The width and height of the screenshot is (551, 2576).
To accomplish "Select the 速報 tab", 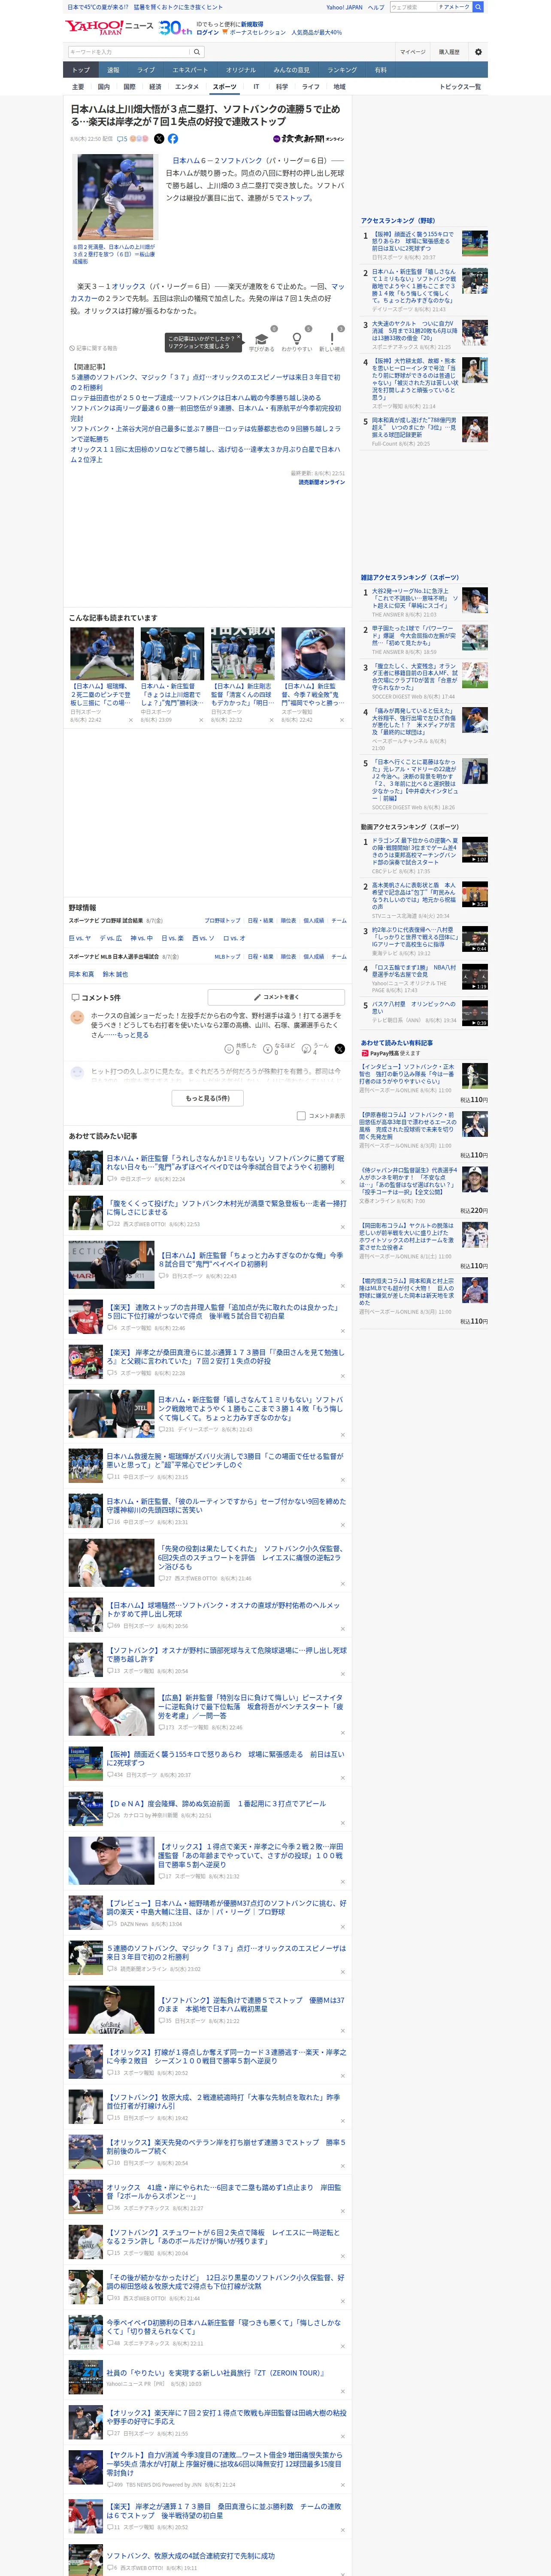I will (113, 70).
